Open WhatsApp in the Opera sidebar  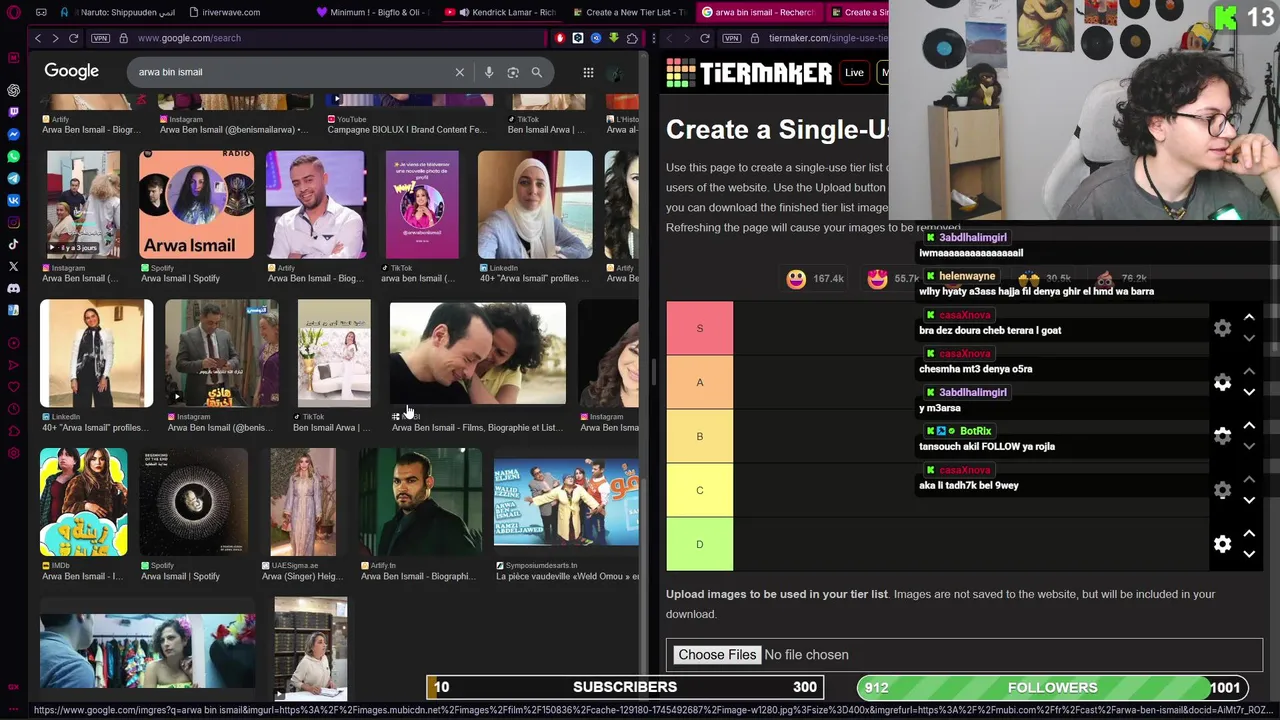click(13, 156)
